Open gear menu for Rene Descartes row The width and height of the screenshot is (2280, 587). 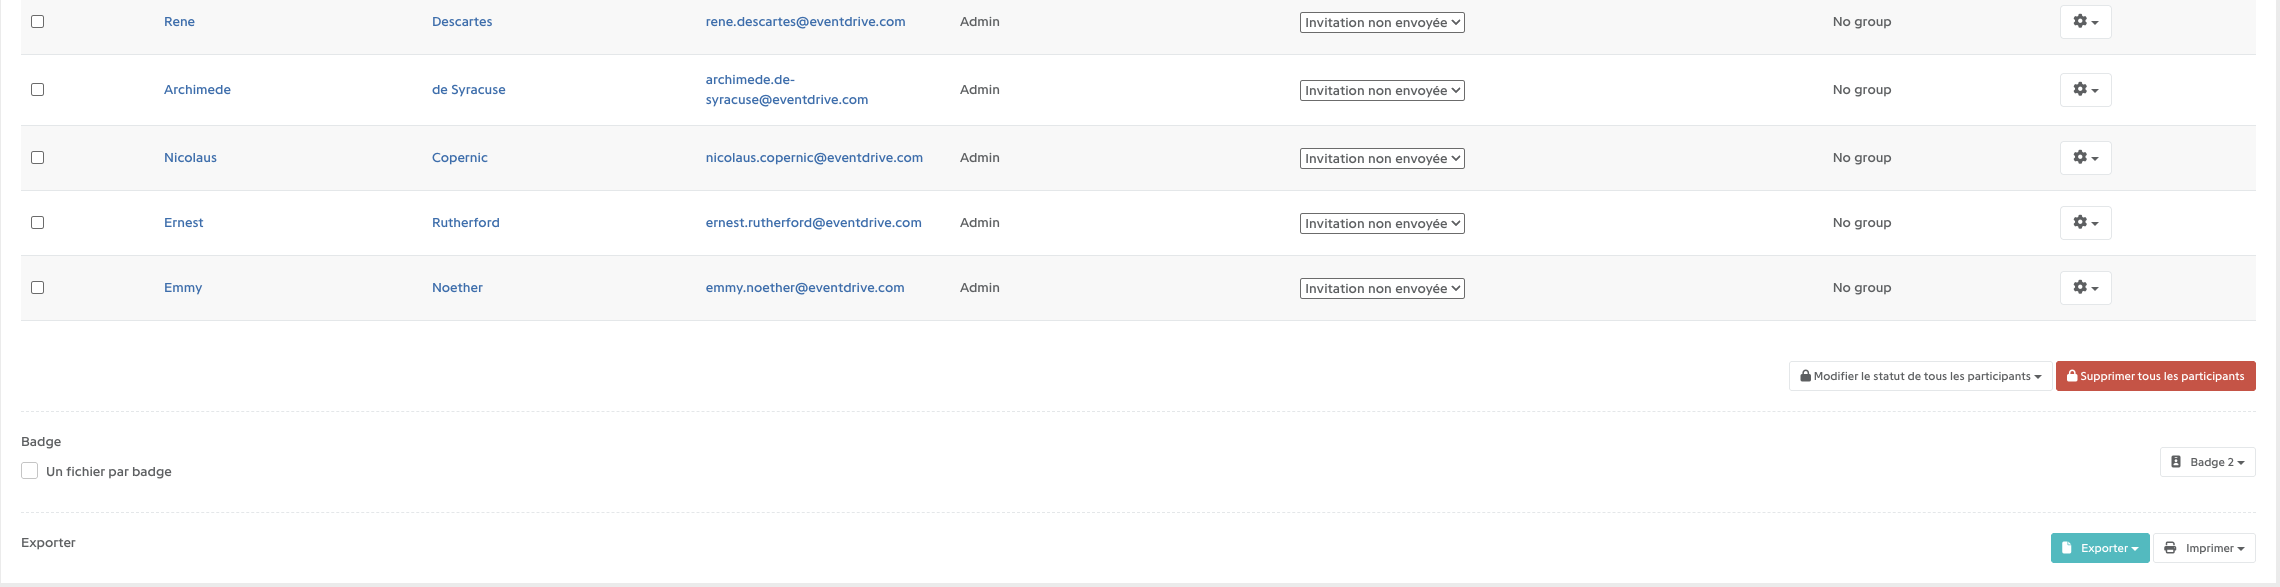point(2085,22)
